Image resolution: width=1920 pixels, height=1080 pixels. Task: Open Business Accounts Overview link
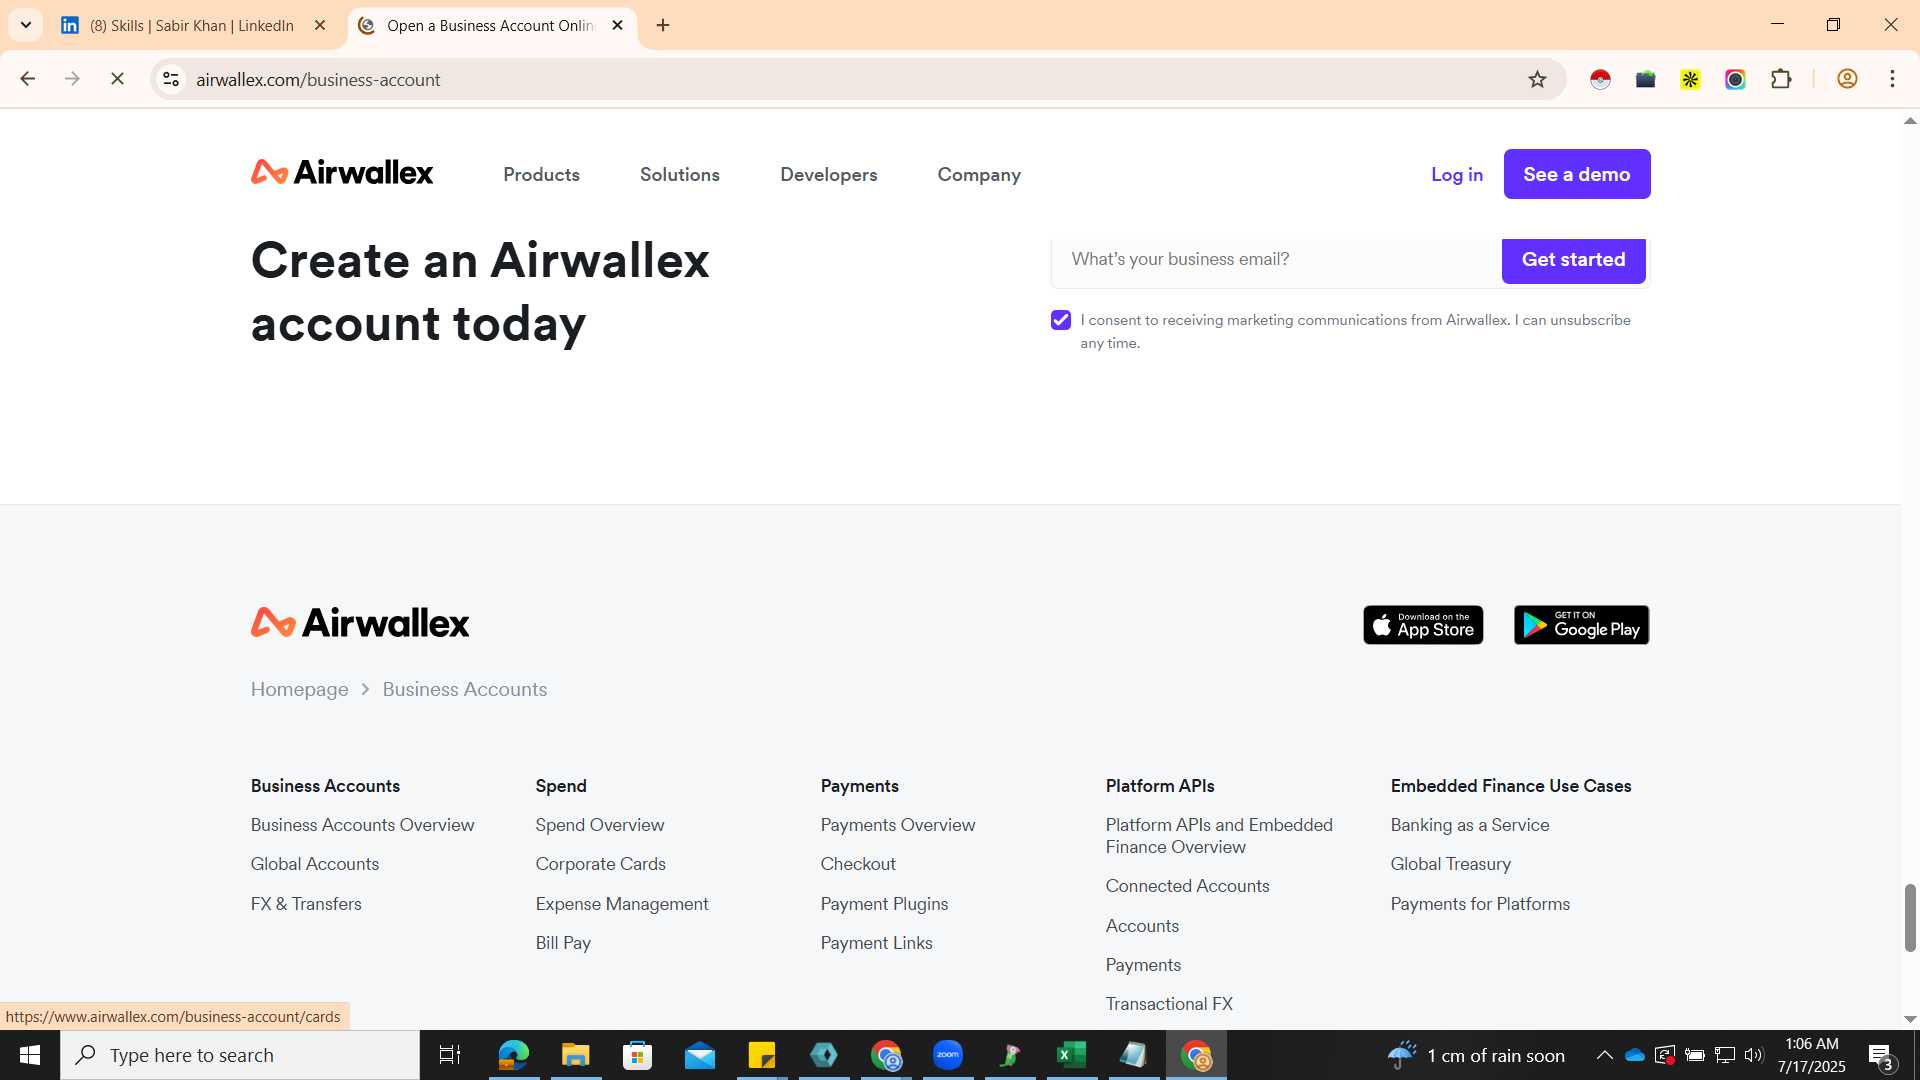[363, 825]
